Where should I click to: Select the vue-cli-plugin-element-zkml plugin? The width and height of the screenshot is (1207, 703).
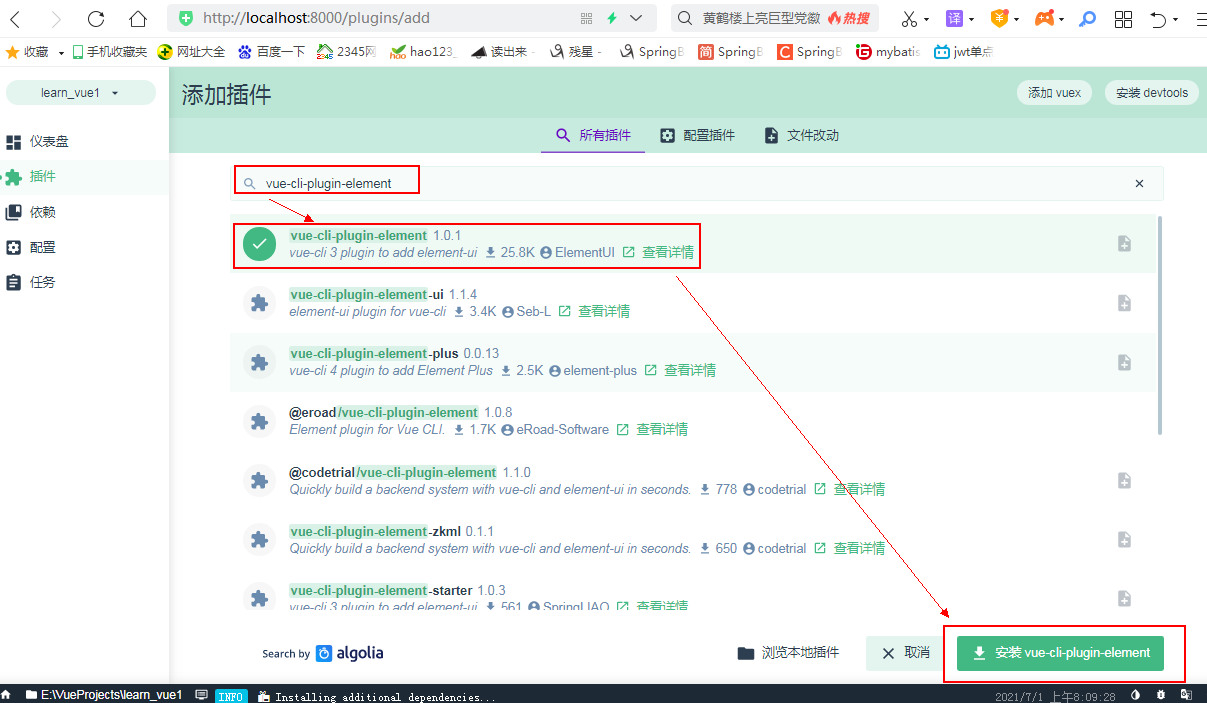(693, 539)
